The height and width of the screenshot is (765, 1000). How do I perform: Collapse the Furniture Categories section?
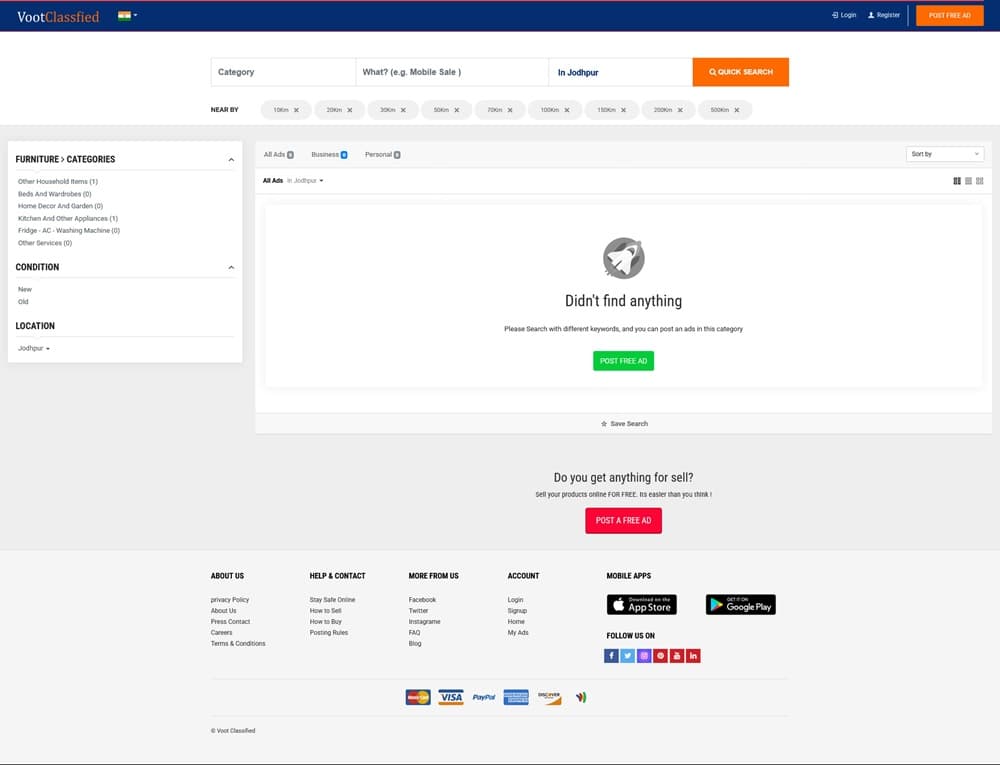click(x=231, y=160)
